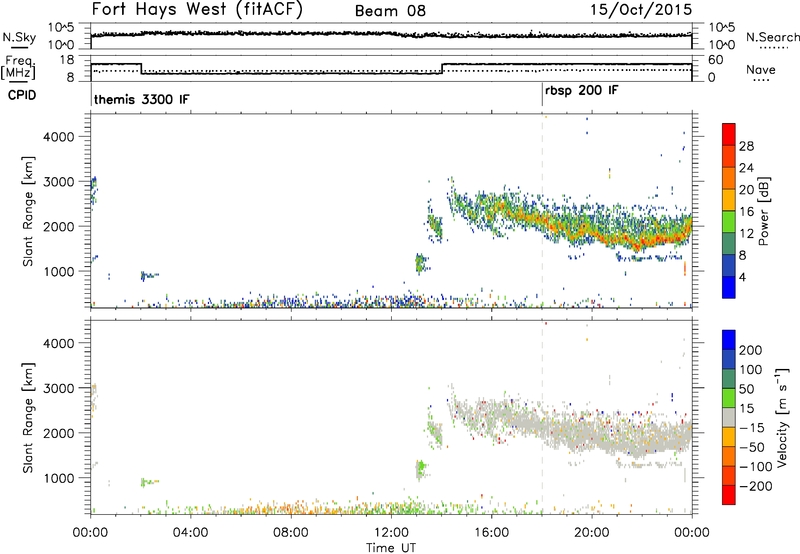Click the '-50' Velocity scale value
Image resolution: width=800 pixels, height=554 pixels.
coord(752,447)
